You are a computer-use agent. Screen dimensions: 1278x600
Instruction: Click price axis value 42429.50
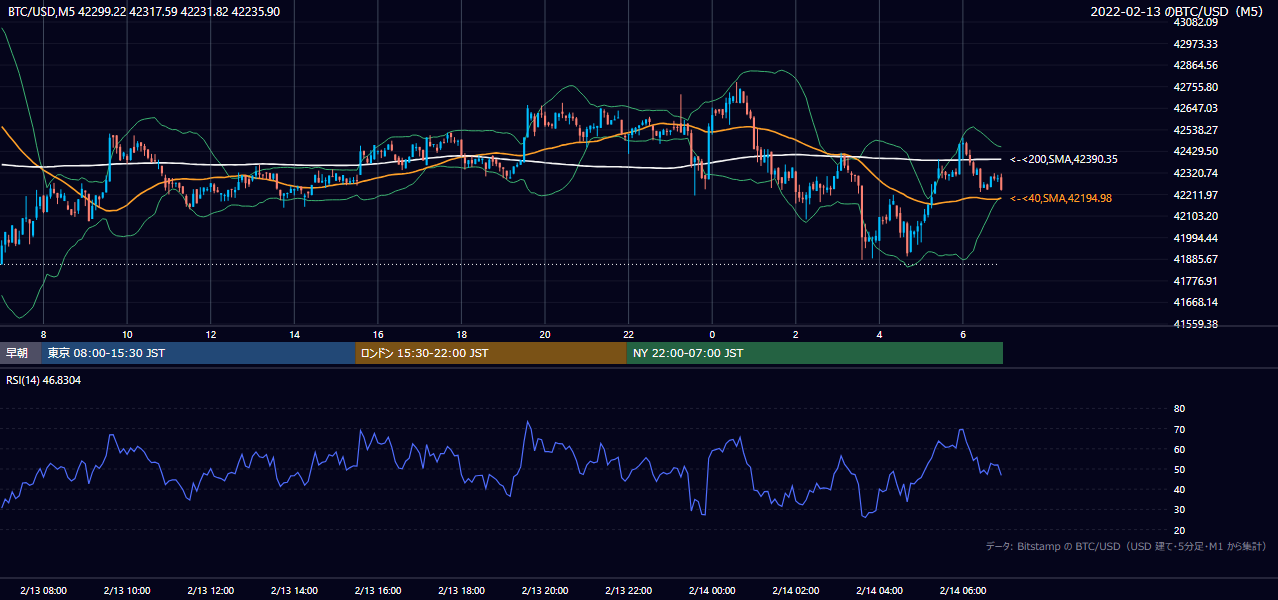click(1195, 151)
